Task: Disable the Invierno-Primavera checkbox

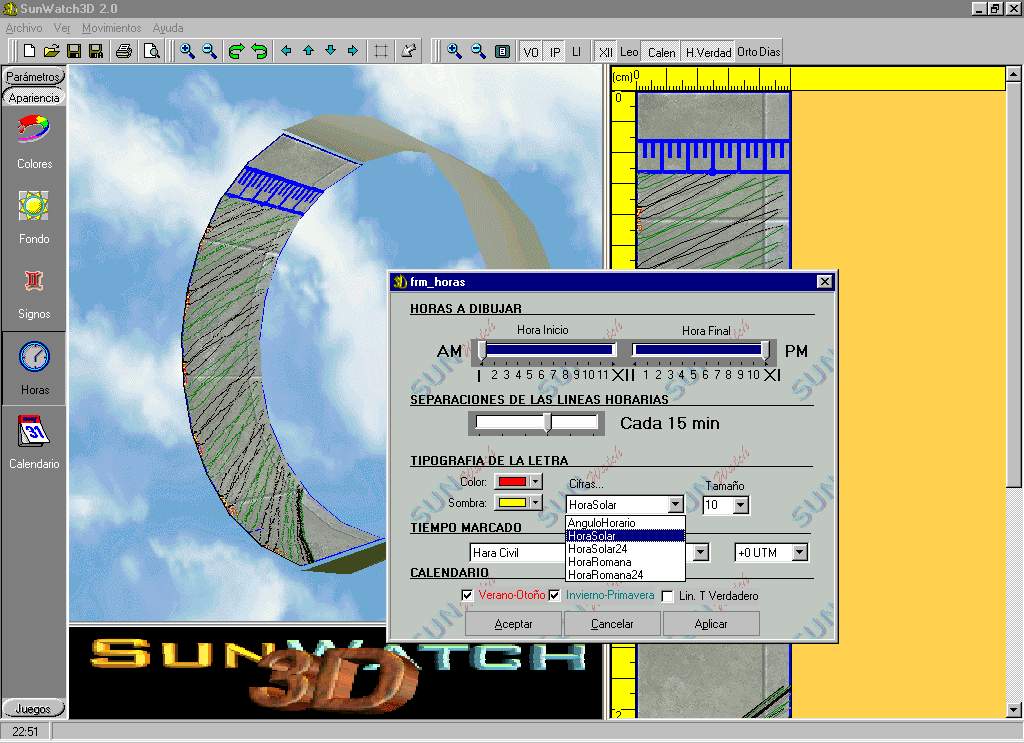Action: (554, 596)
